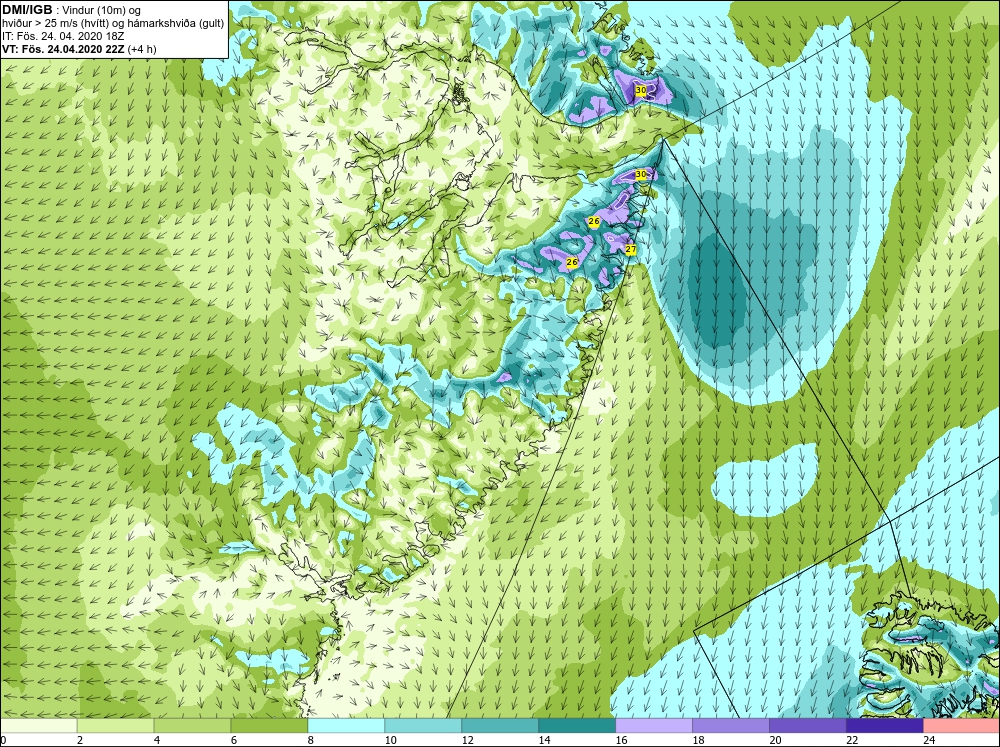The width and height of the screenshot is (1000, 747).
Task: Click the legend scale label 6
Action: (x=233, y=740)
